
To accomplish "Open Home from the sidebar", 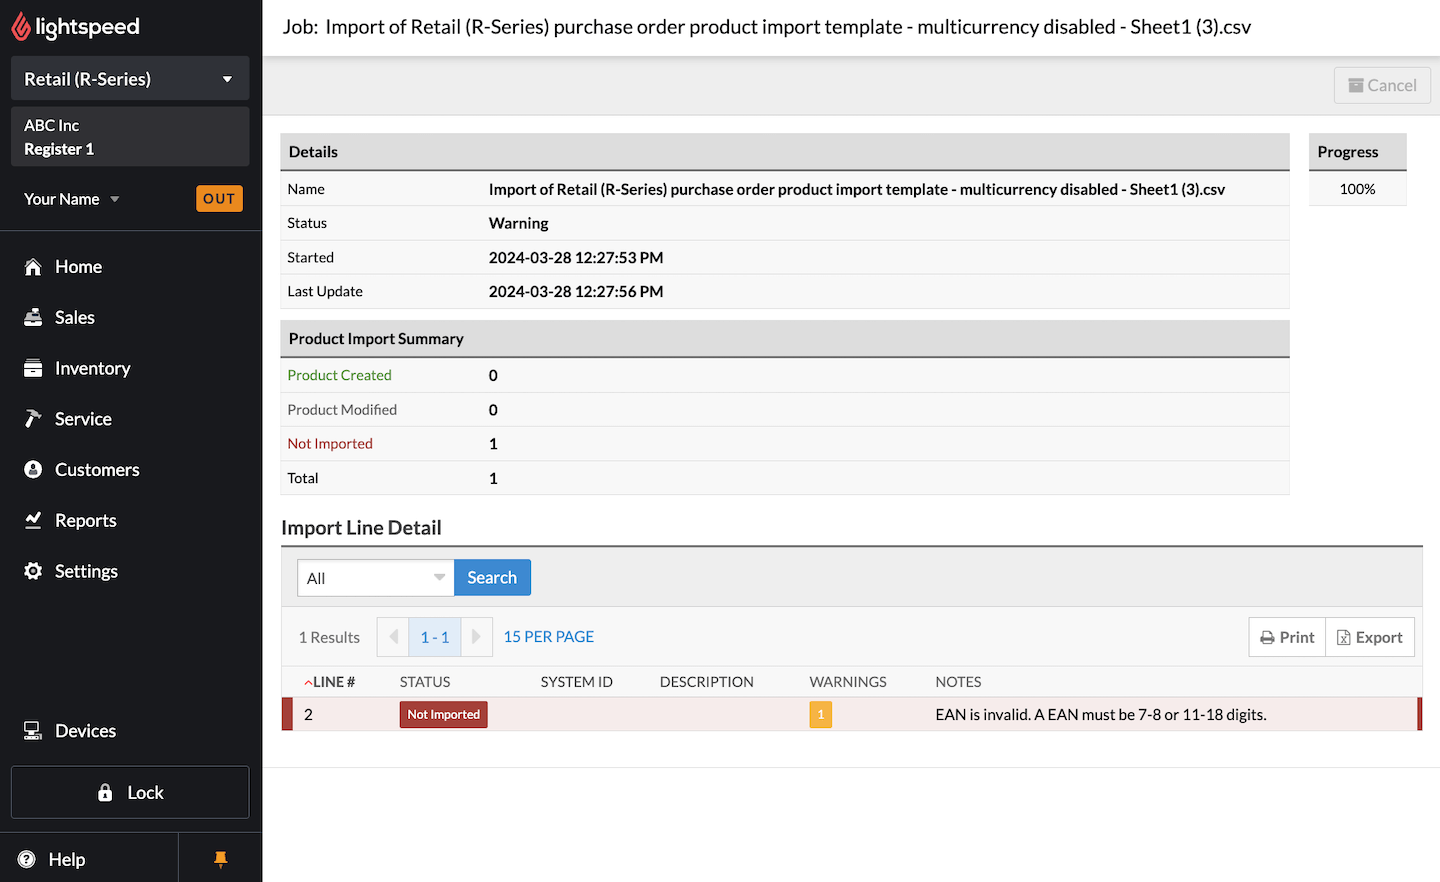I will click(78, 267).
